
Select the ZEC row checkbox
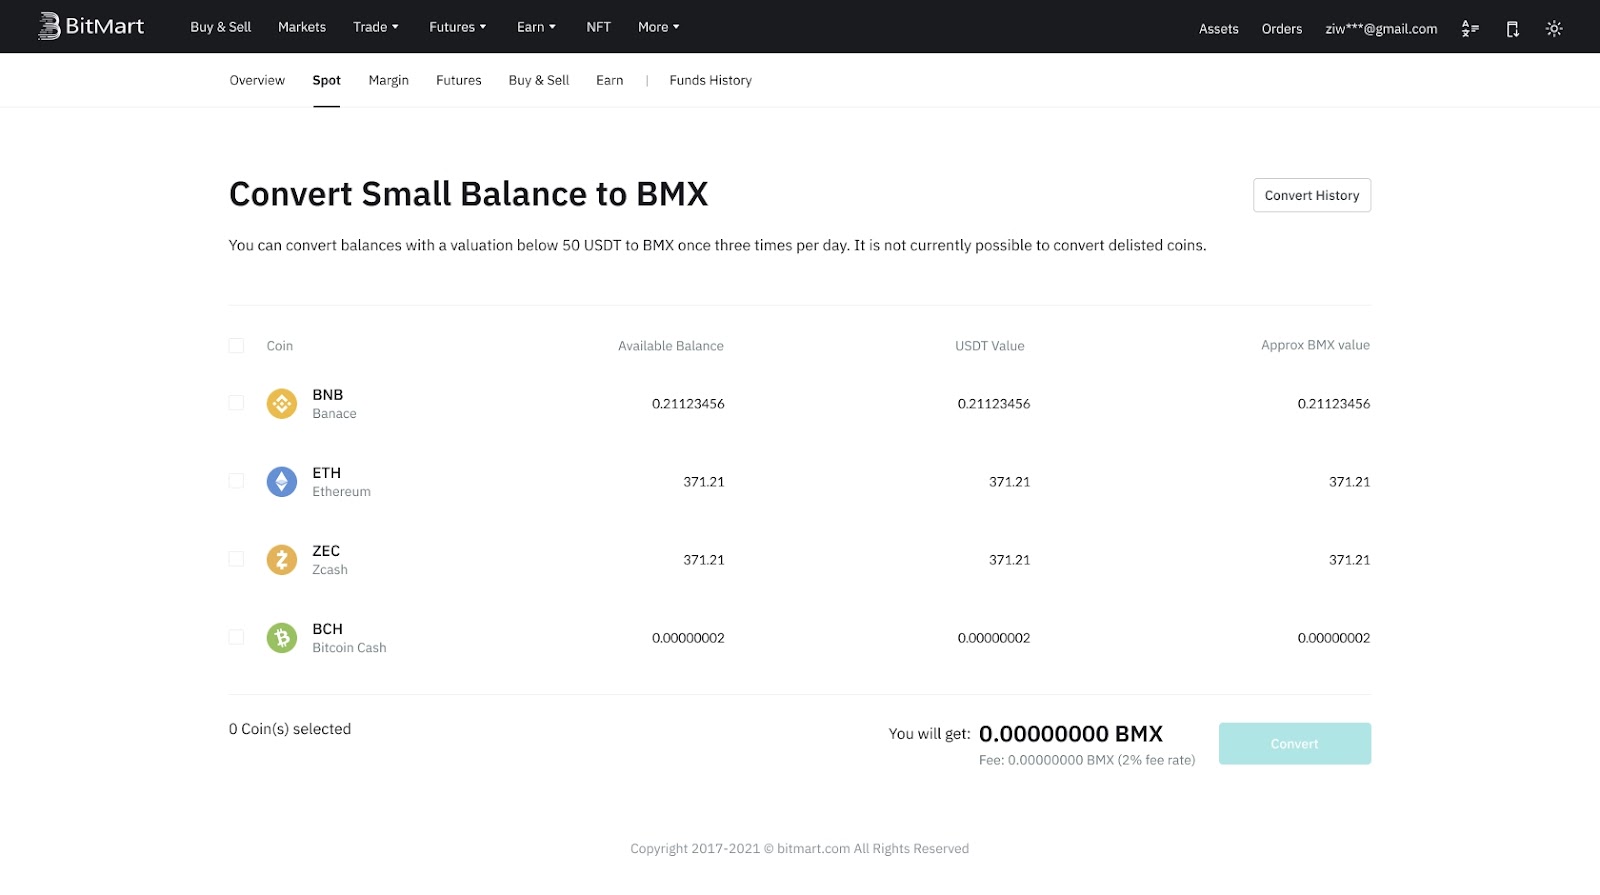pyautogui.click(x=236, y=559)
